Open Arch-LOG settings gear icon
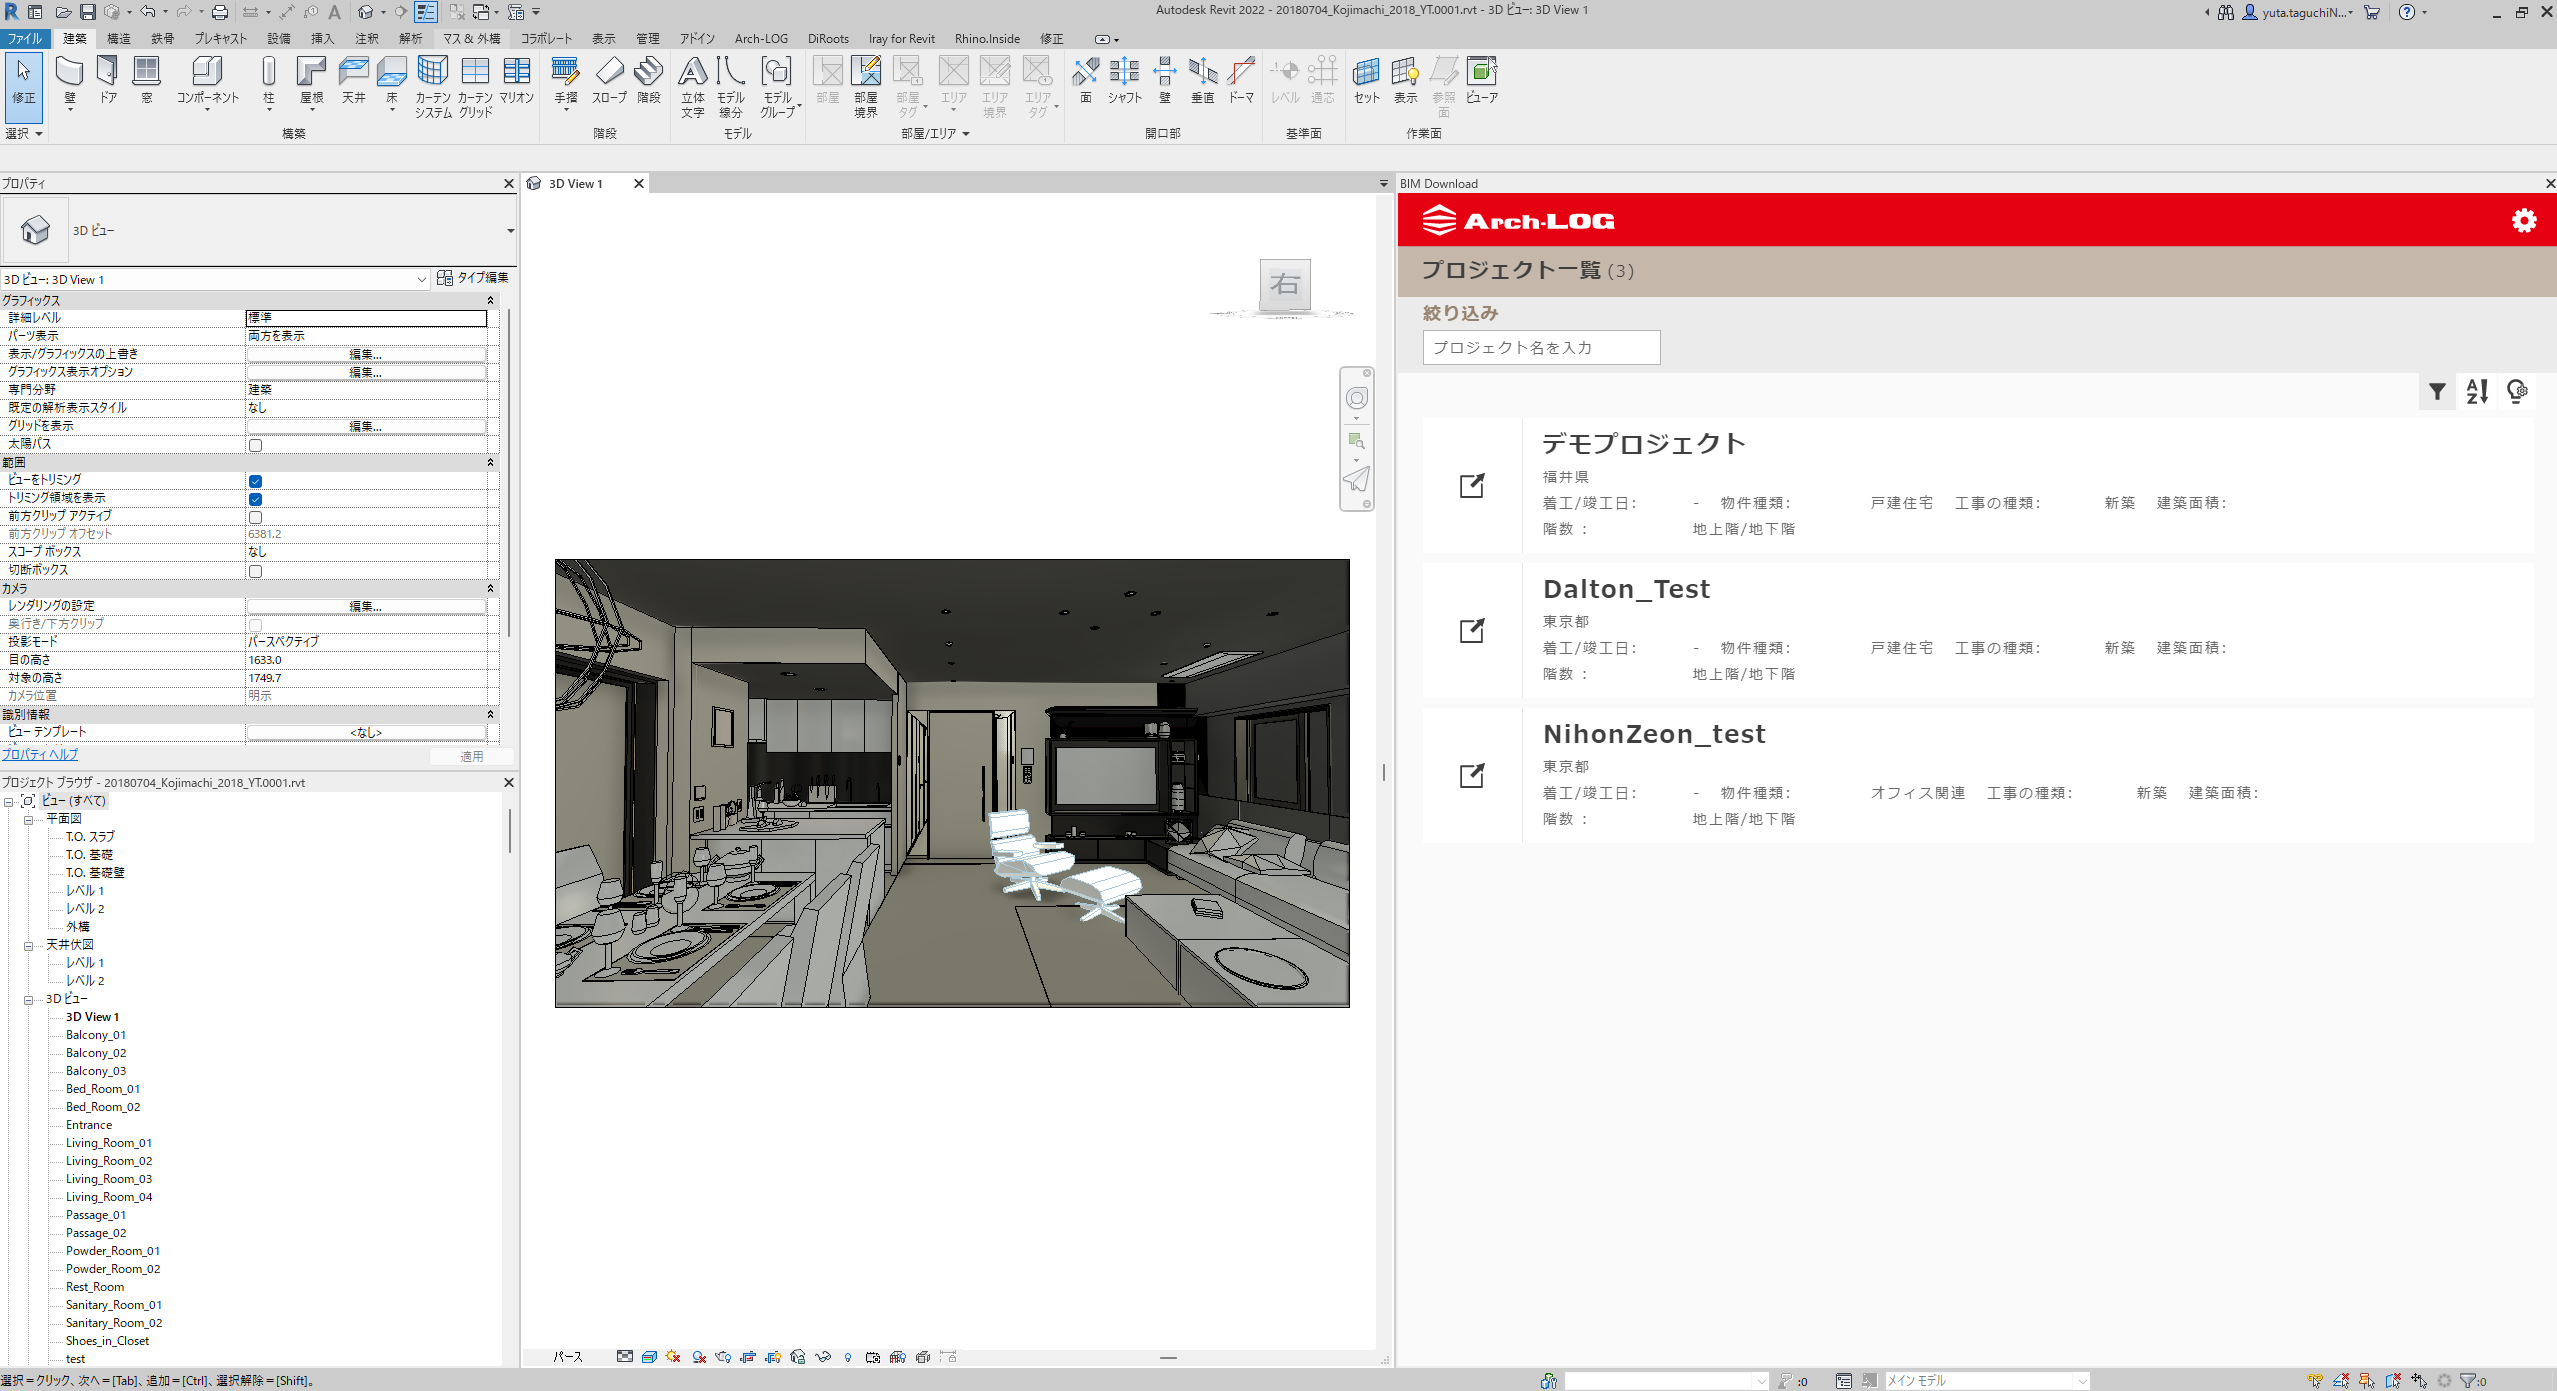 point(2523,221)
